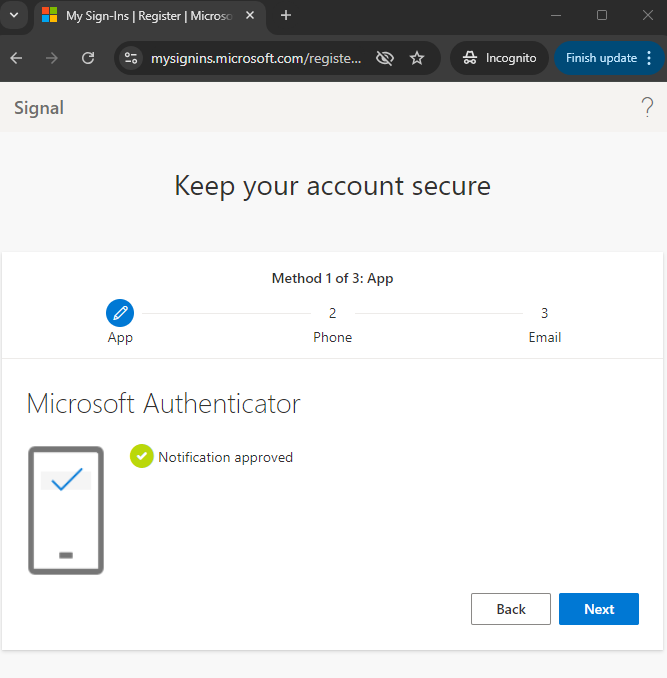Screen dimensions: 667x678
Task: Click the browser forward arrow
Action: (51, 58)
